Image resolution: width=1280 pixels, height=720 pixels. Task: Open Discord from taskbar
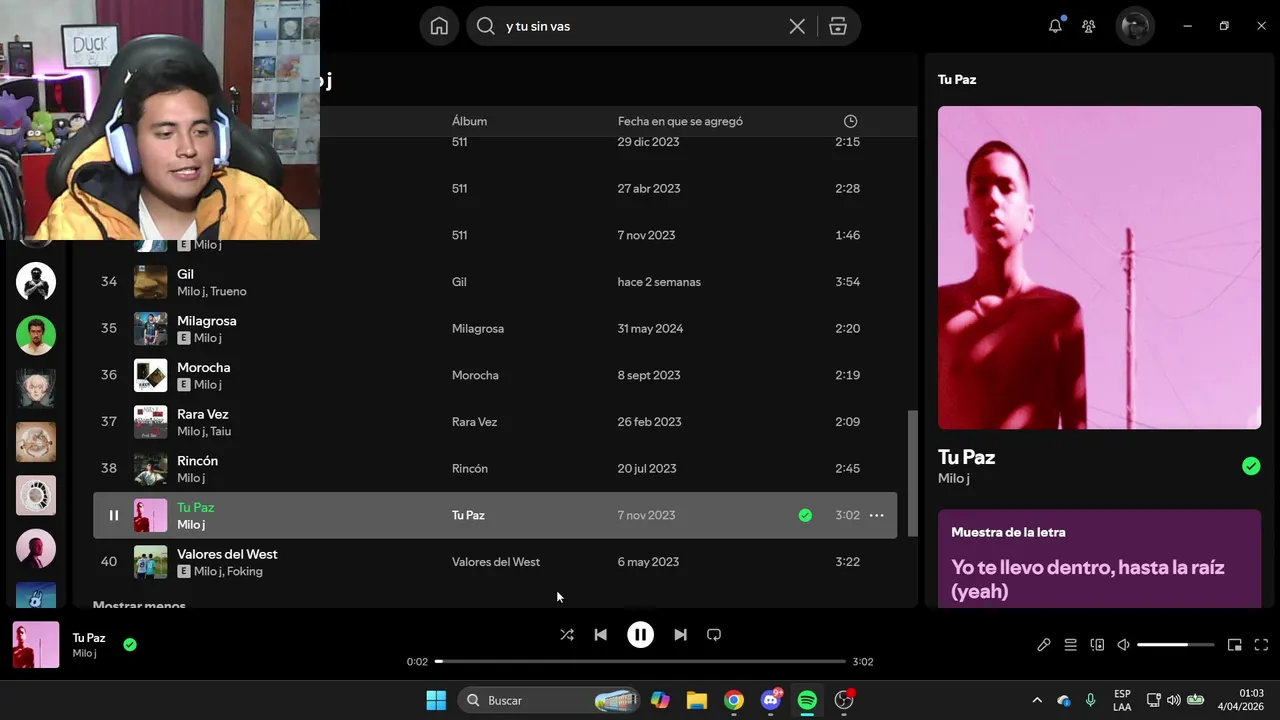[x=771, y=700]
